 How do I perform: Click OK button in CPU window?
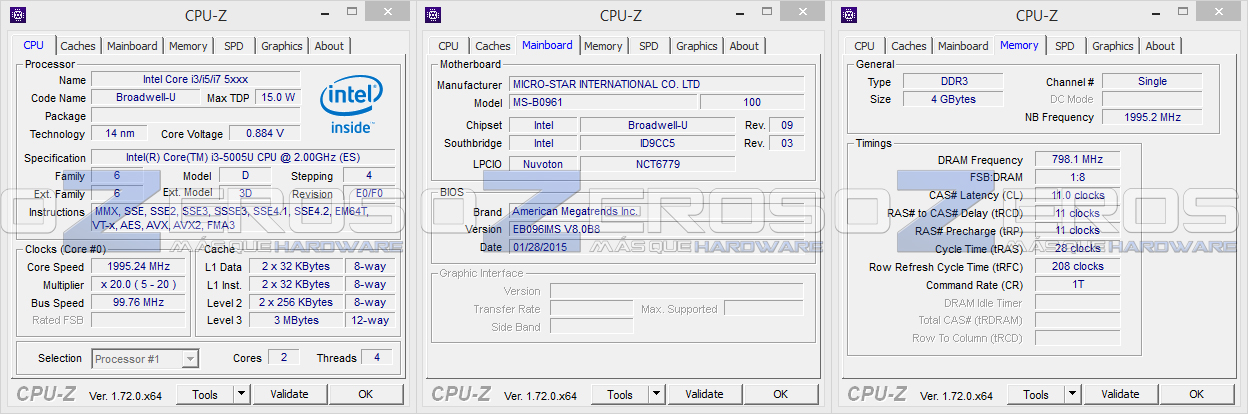tap(366, 394)
